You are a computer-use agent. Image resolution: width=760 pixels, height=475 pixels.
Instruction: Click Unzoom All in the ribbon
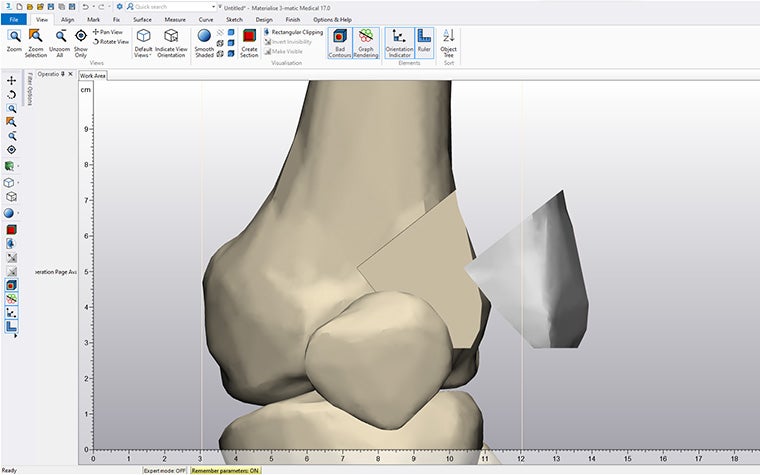pos(60,43)
